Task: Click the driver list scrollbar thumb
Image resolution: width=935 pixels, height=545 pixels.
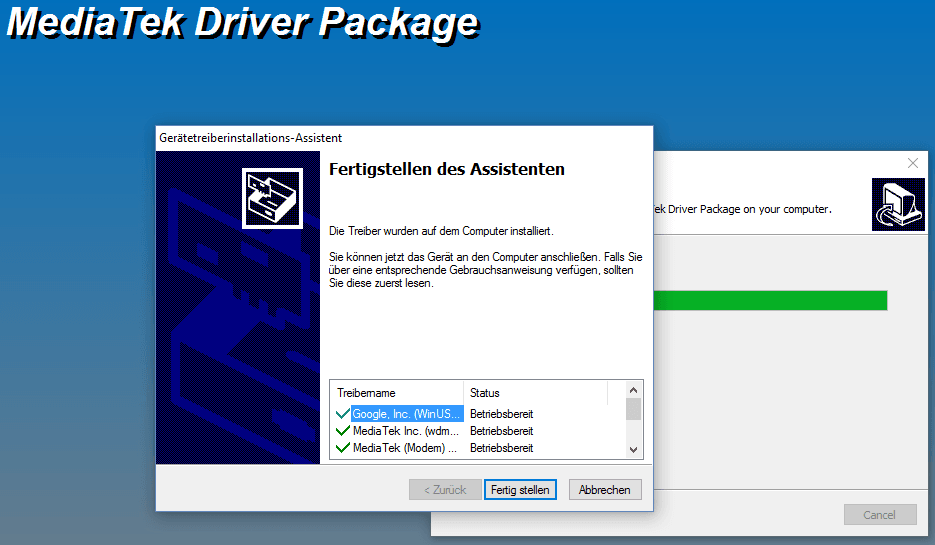Action: pyautogui.click(x=633, y=409)
